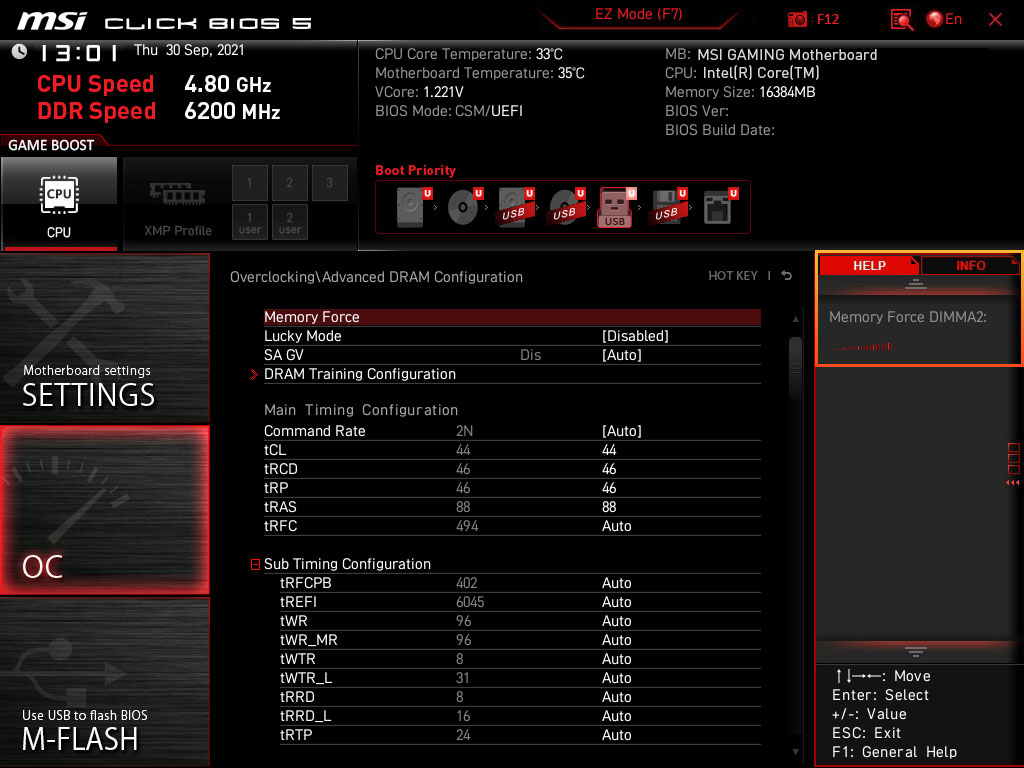Close BIOS with the red X icon
Image resolution: width=1024 pixels, height=768 pixels.
(995, 20)
